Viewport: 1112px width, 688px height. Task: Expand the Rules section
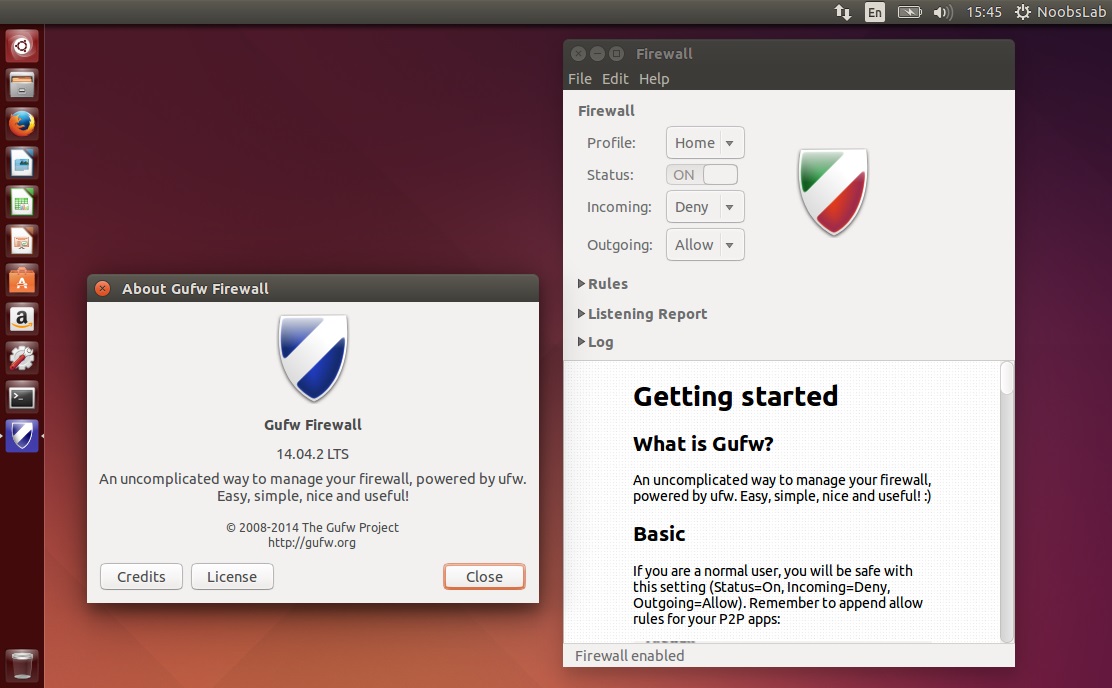coord(603,284)
